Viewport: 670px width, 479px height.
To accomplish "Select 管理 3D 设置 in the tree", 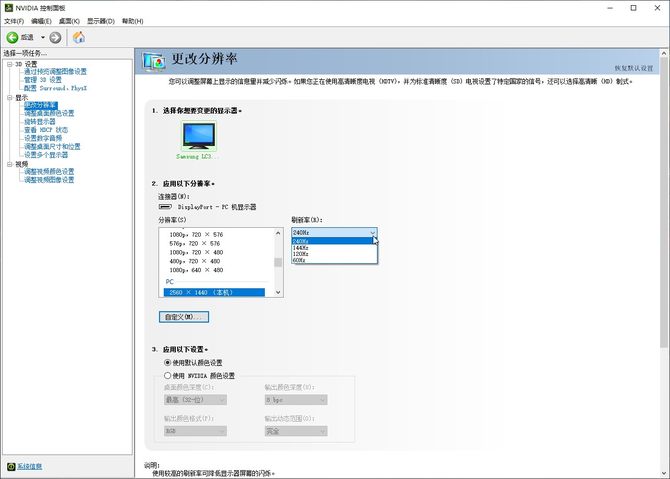I will (x=43, y=79).
